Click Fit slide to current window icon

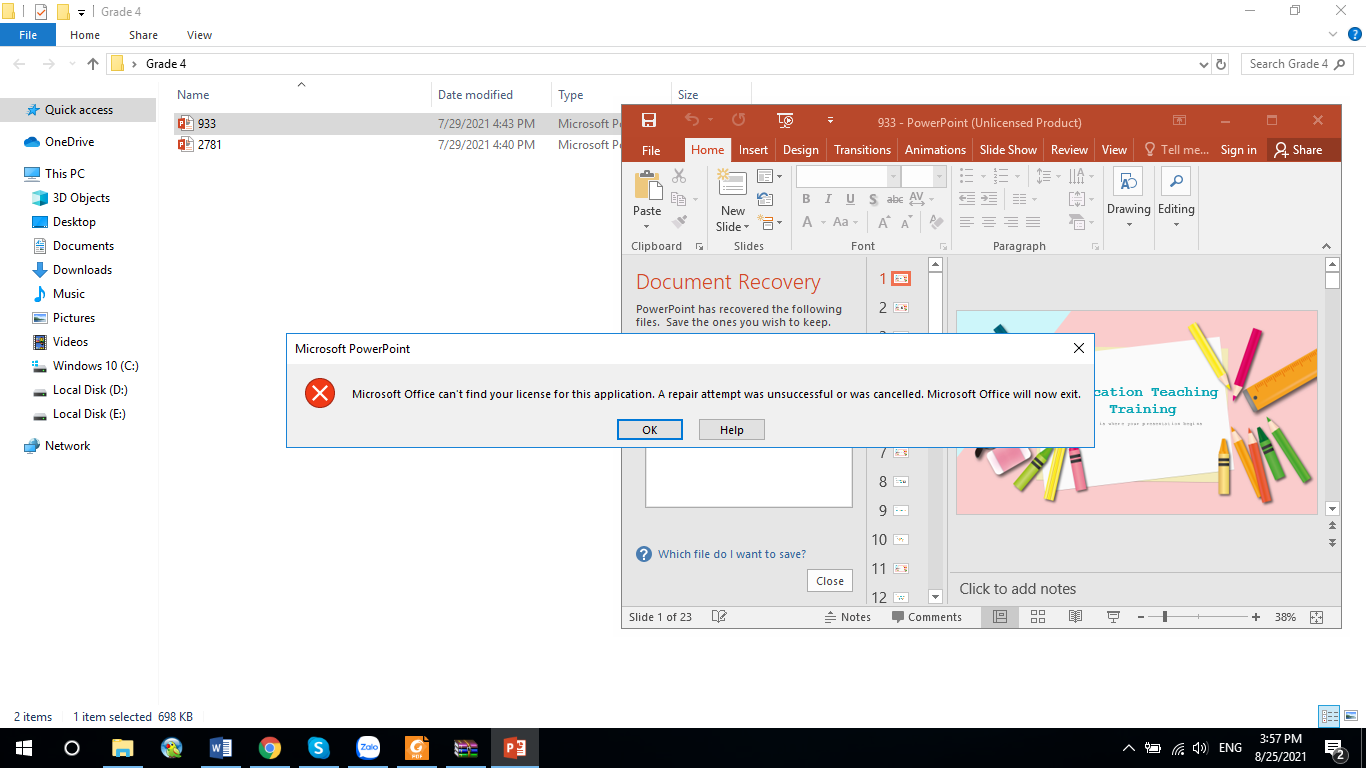click(1316, 617)
